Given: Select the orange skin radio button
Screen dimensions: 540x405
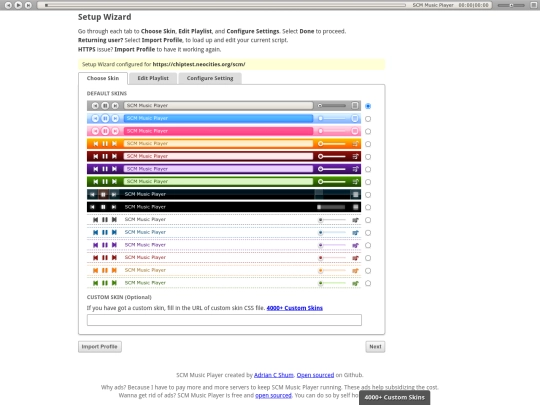Looking at the screenshot, I should [368, 144].
